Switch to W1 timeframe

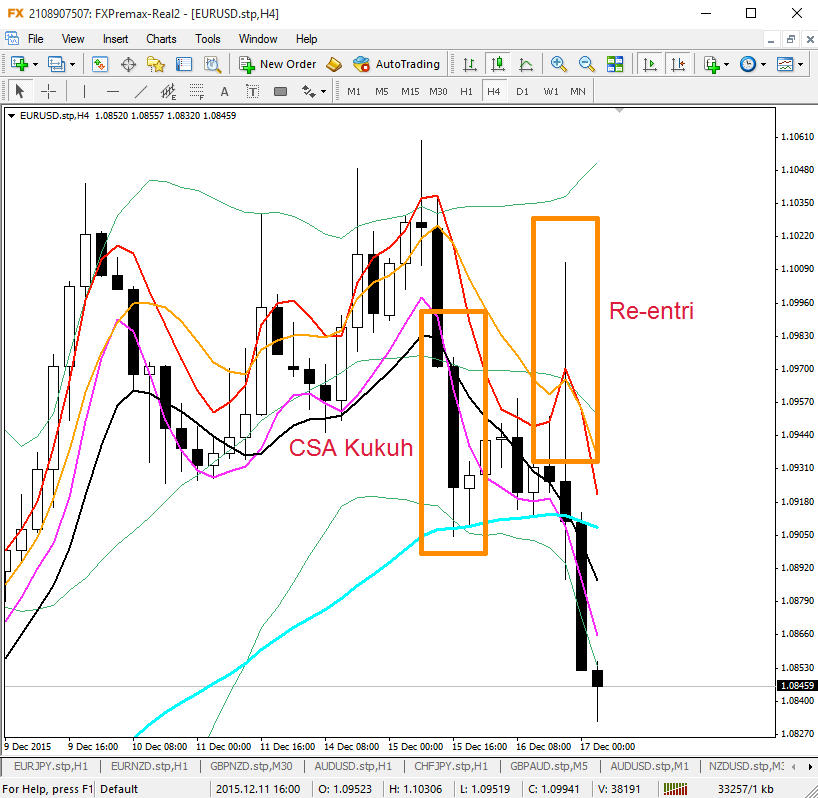tap(551, 92)
